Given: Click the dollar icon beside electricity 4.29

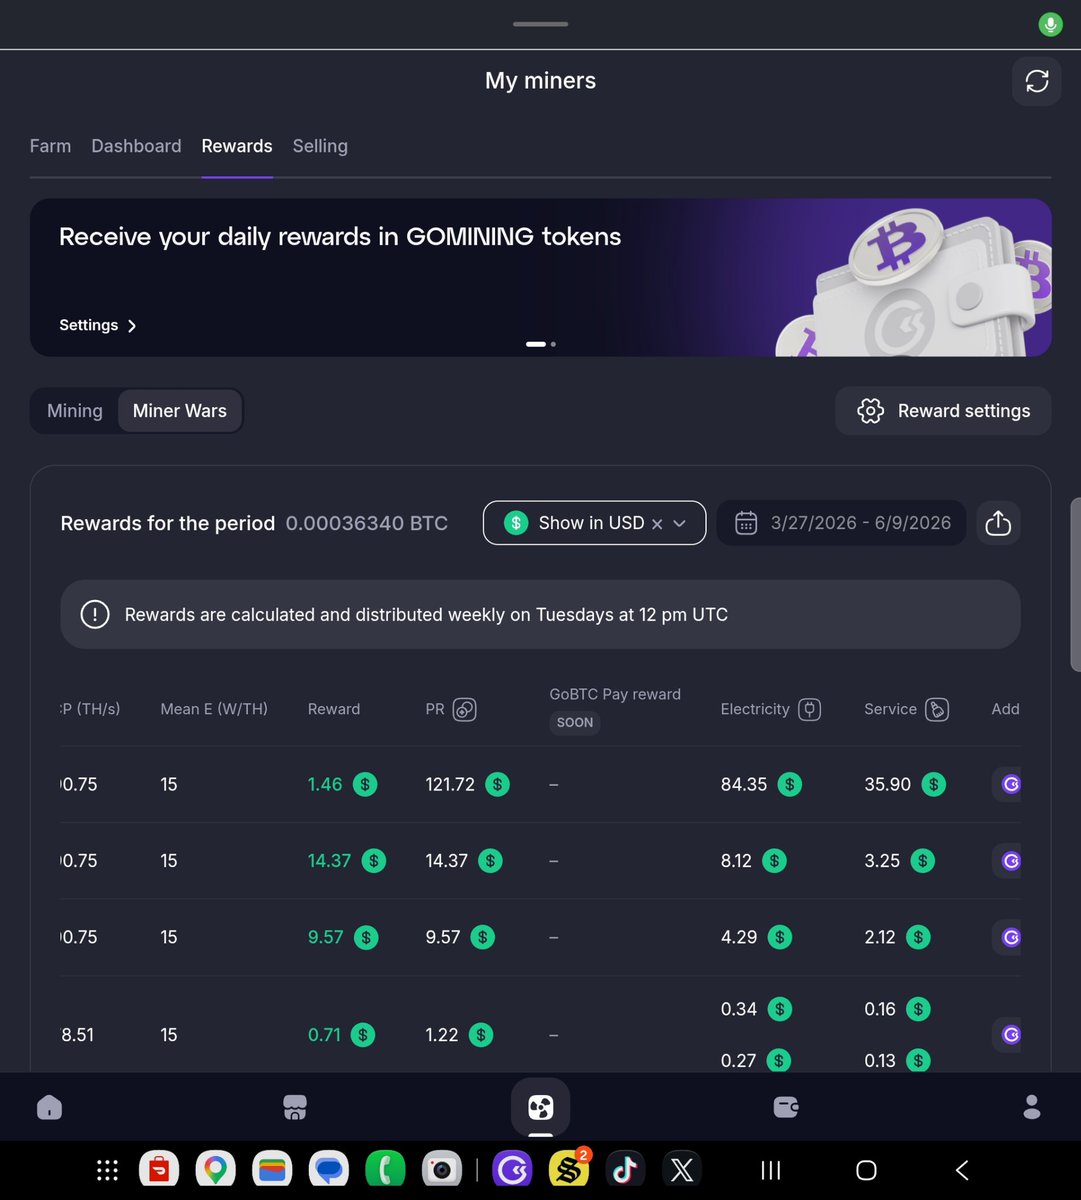Looking at the screenshot, I should click(779, 938).
